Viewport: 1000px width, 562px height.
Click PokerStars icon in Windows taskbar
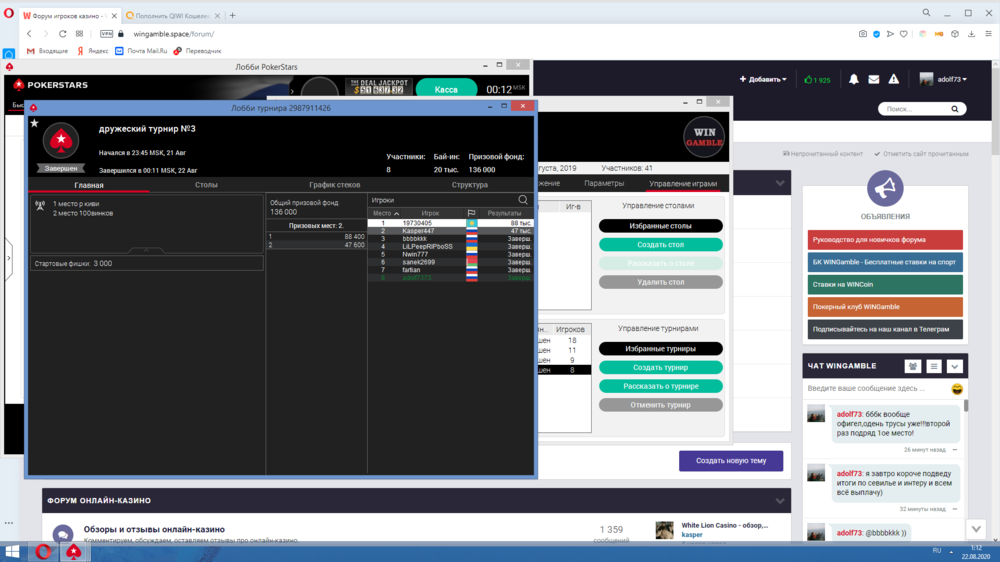pyautogui.click(x=74, y=551)
